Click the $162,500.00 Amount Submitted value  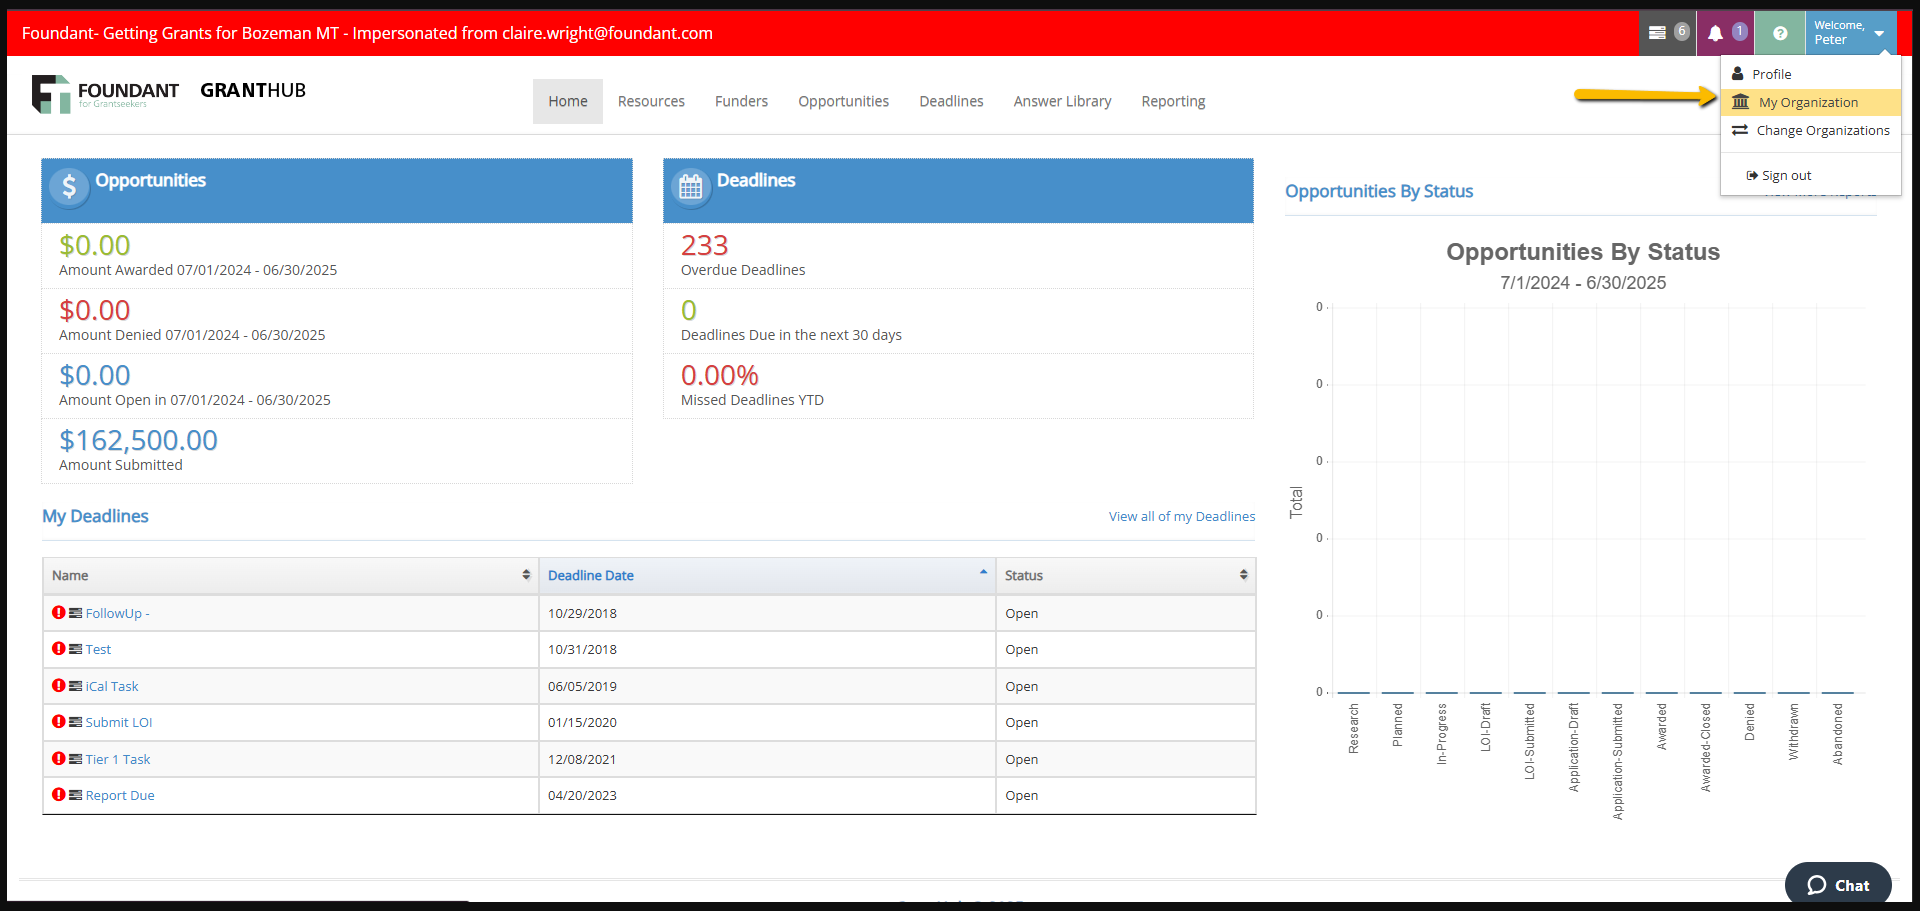tap(138, 440)
